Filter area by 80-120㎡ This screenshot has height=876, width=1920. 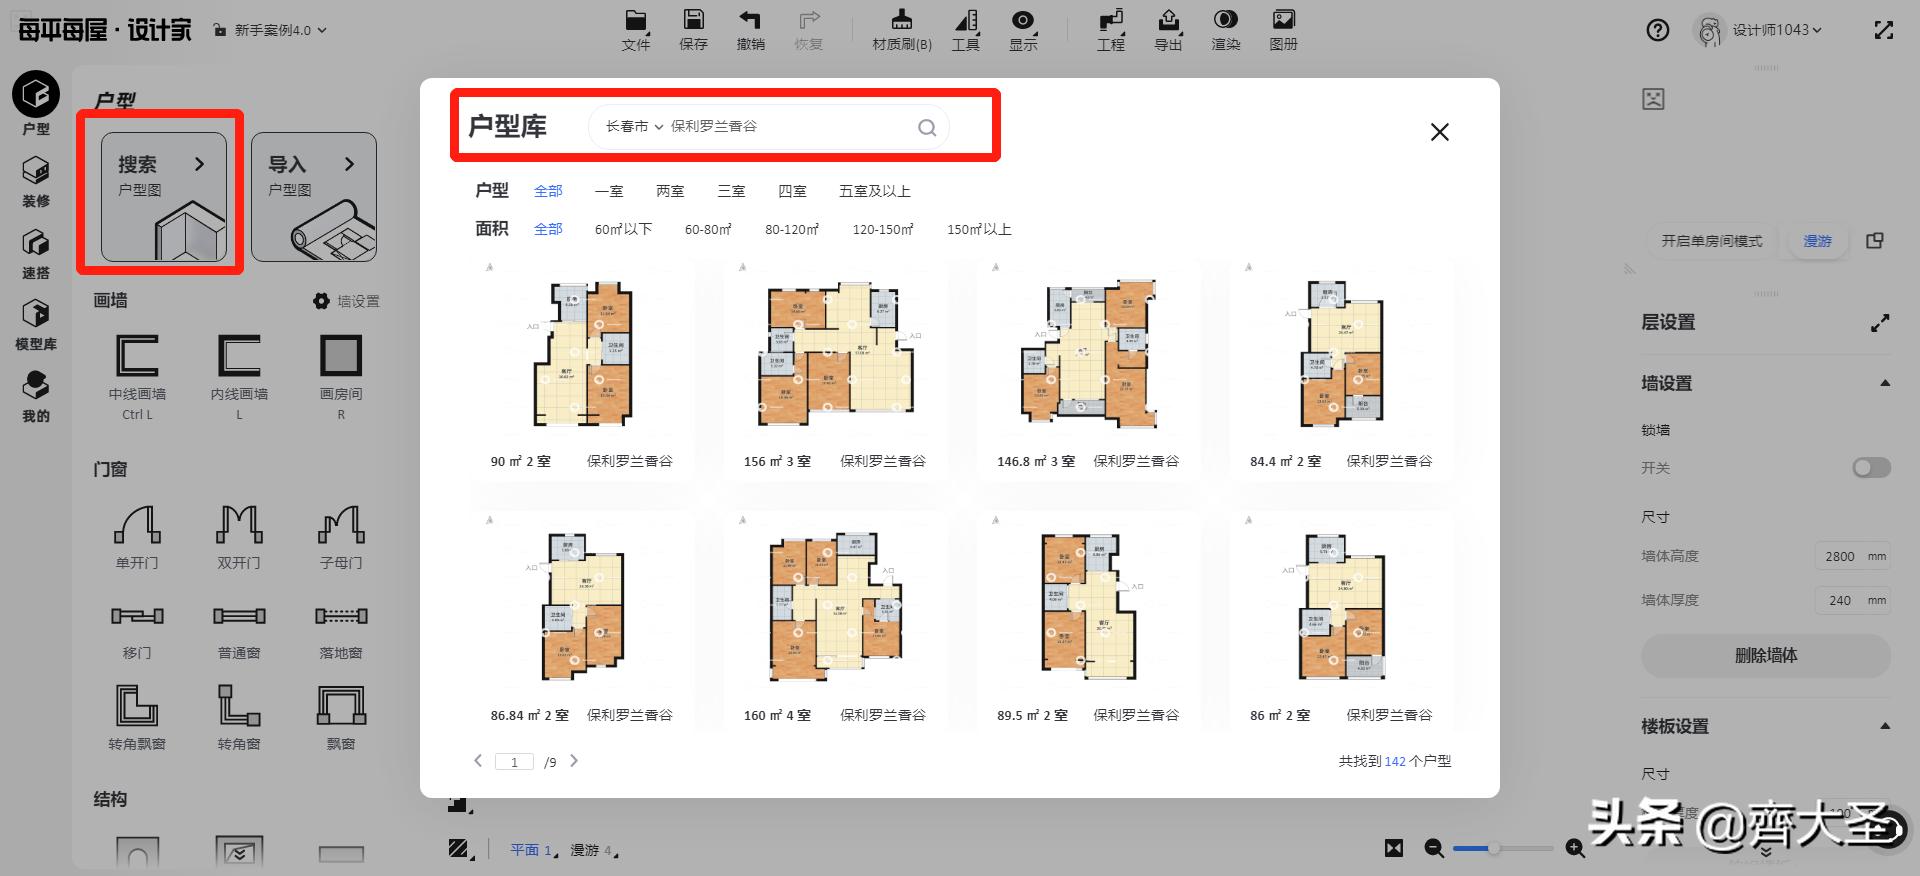pos(791,229)
